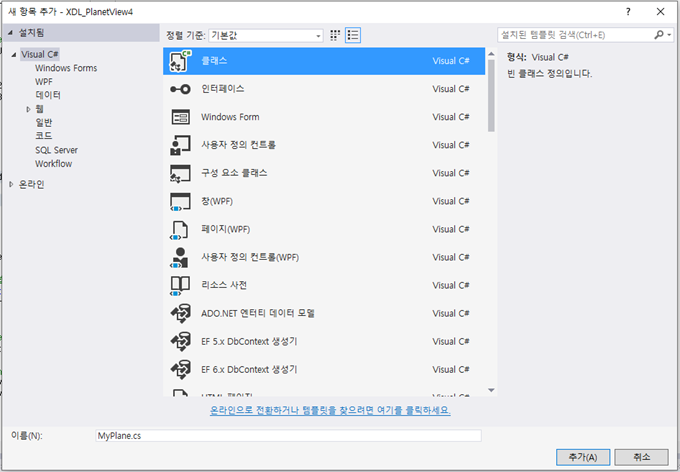Select Windows Forms category
The width and height of the screenshot is (680, 472).
tap(66, 68)
